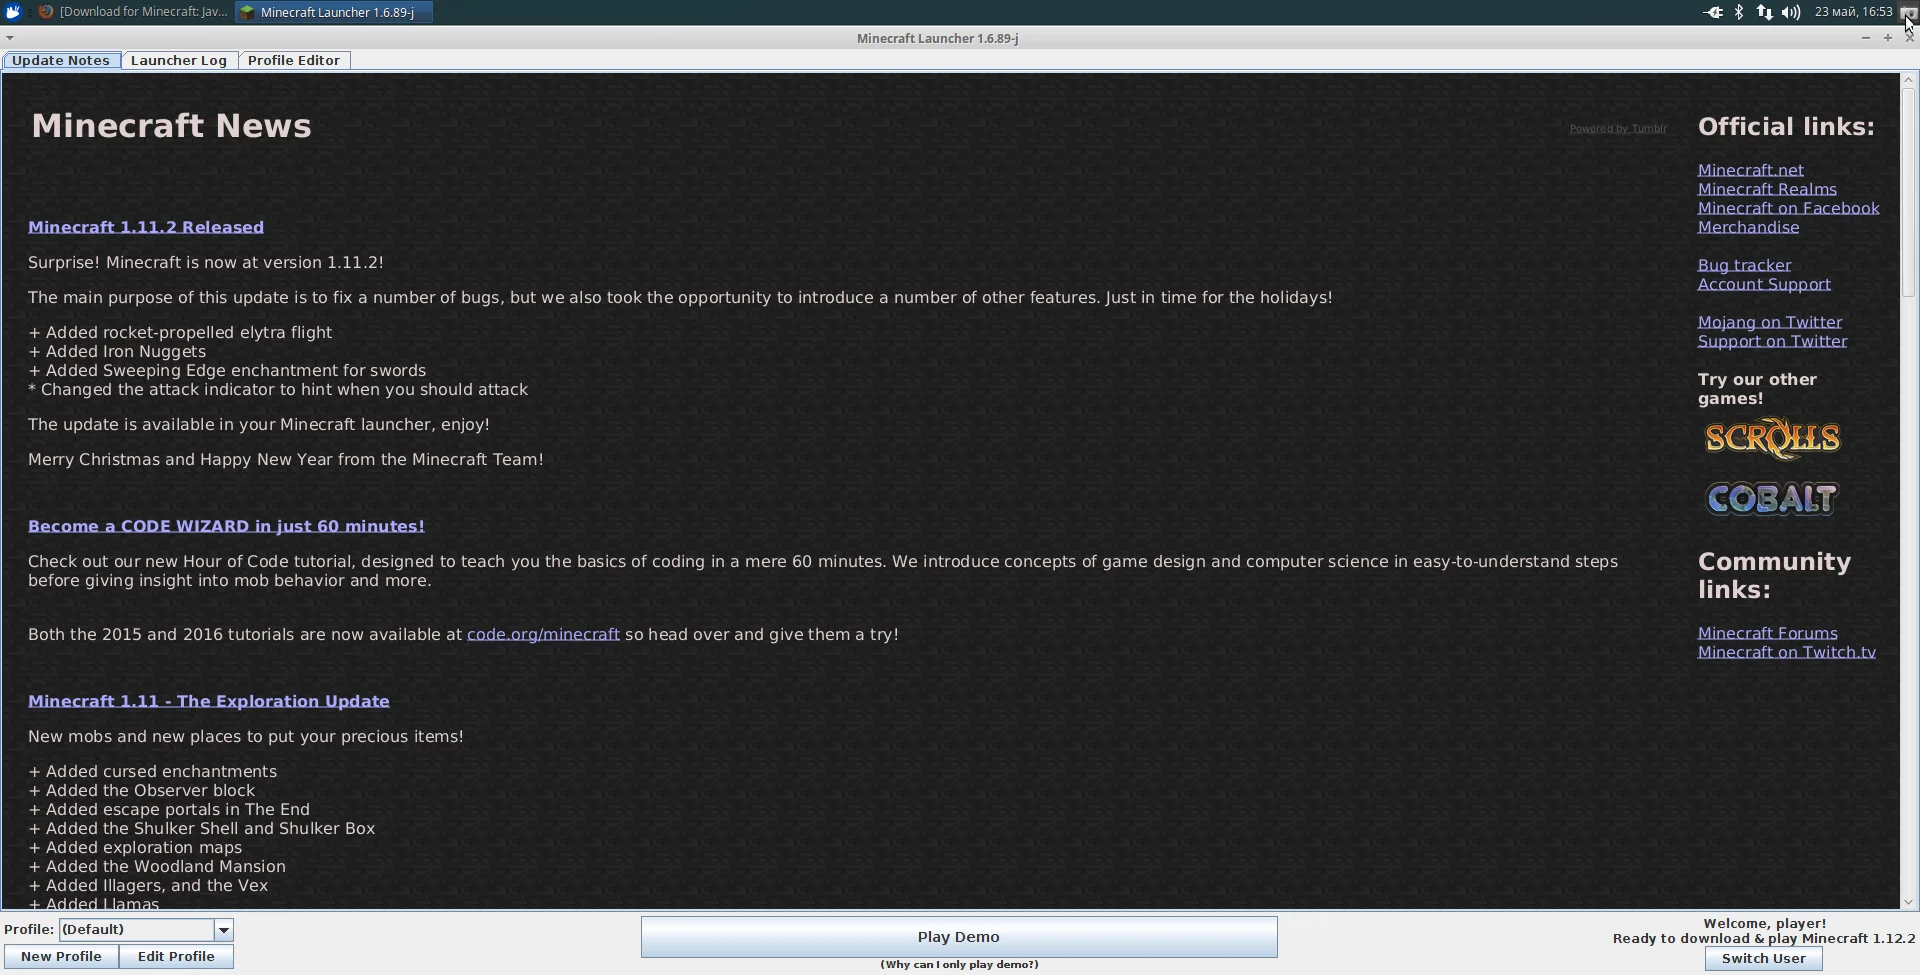Open the network connections indicator
This screenshot has height=975, width=1920.
pos(1765,12)
